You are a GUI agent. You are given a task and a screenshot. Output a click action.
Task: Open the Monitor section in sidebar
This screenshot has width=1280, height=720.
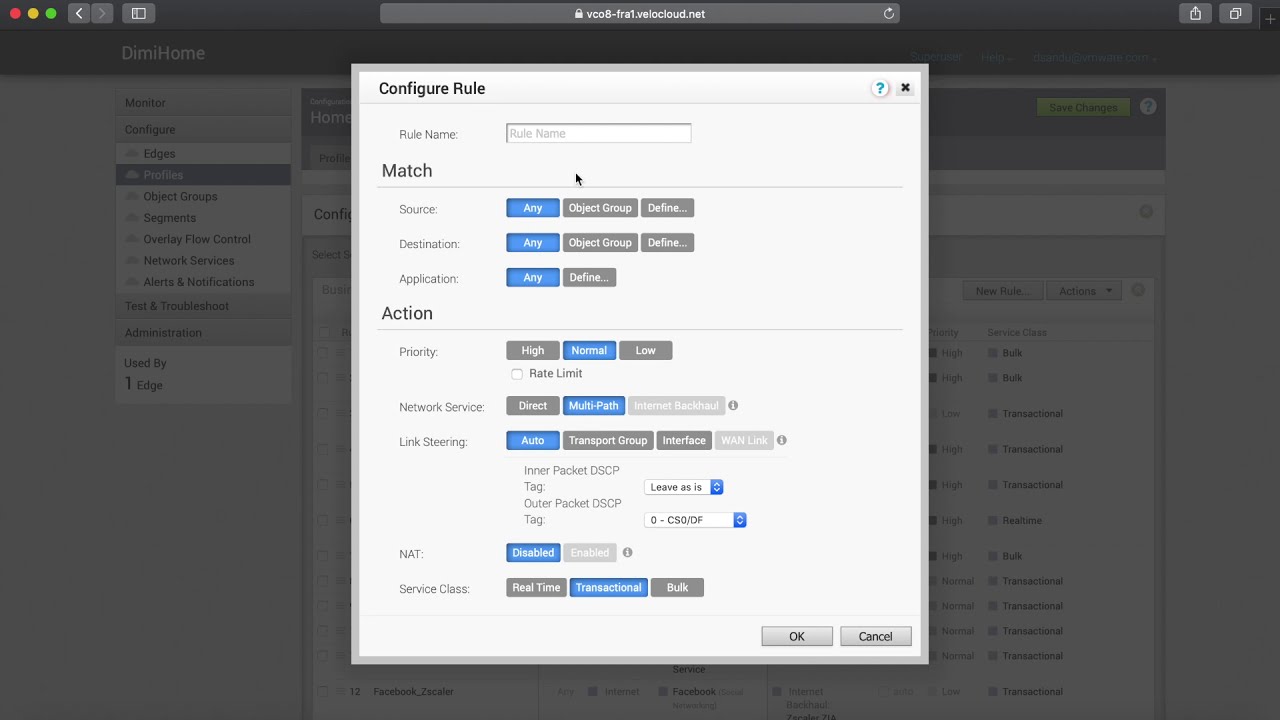[203, 103]
